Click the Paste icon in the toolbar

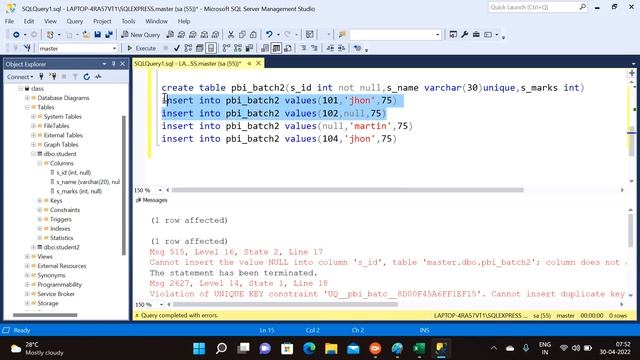(253, 35)
